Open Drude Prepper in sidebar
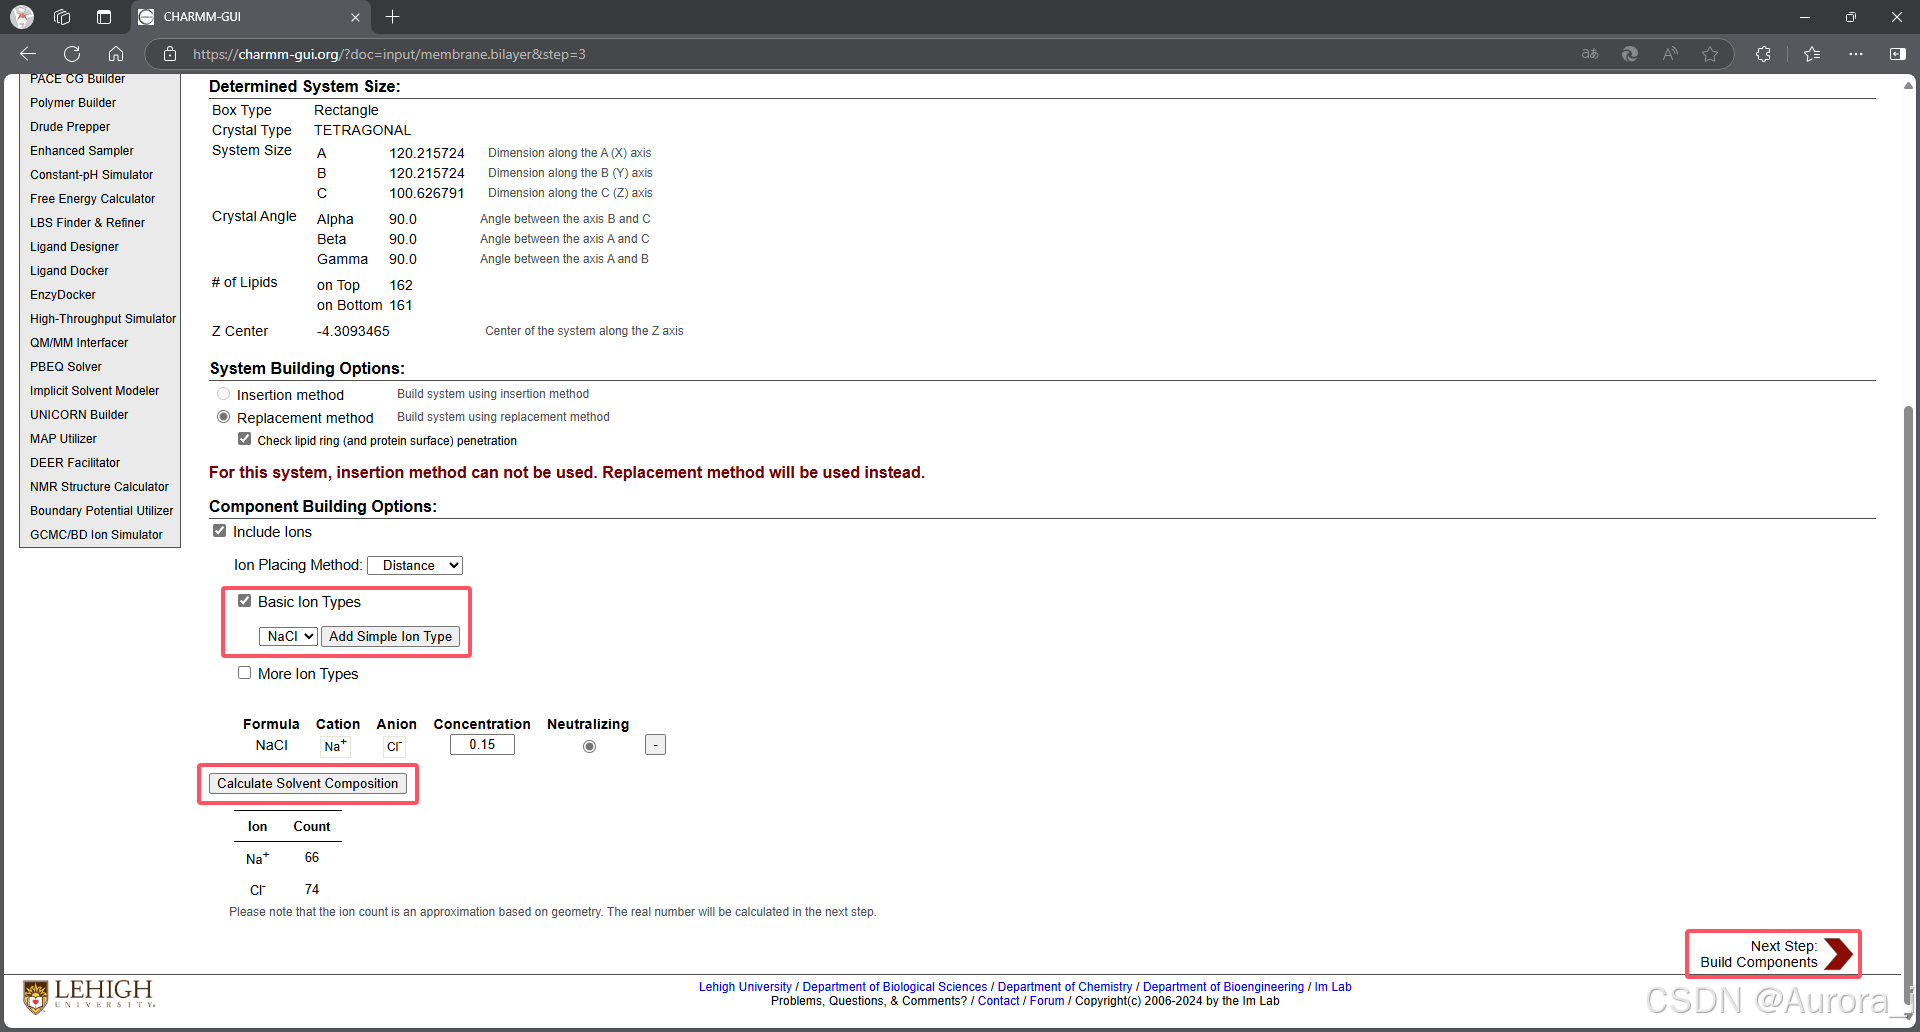 [70, 127]
